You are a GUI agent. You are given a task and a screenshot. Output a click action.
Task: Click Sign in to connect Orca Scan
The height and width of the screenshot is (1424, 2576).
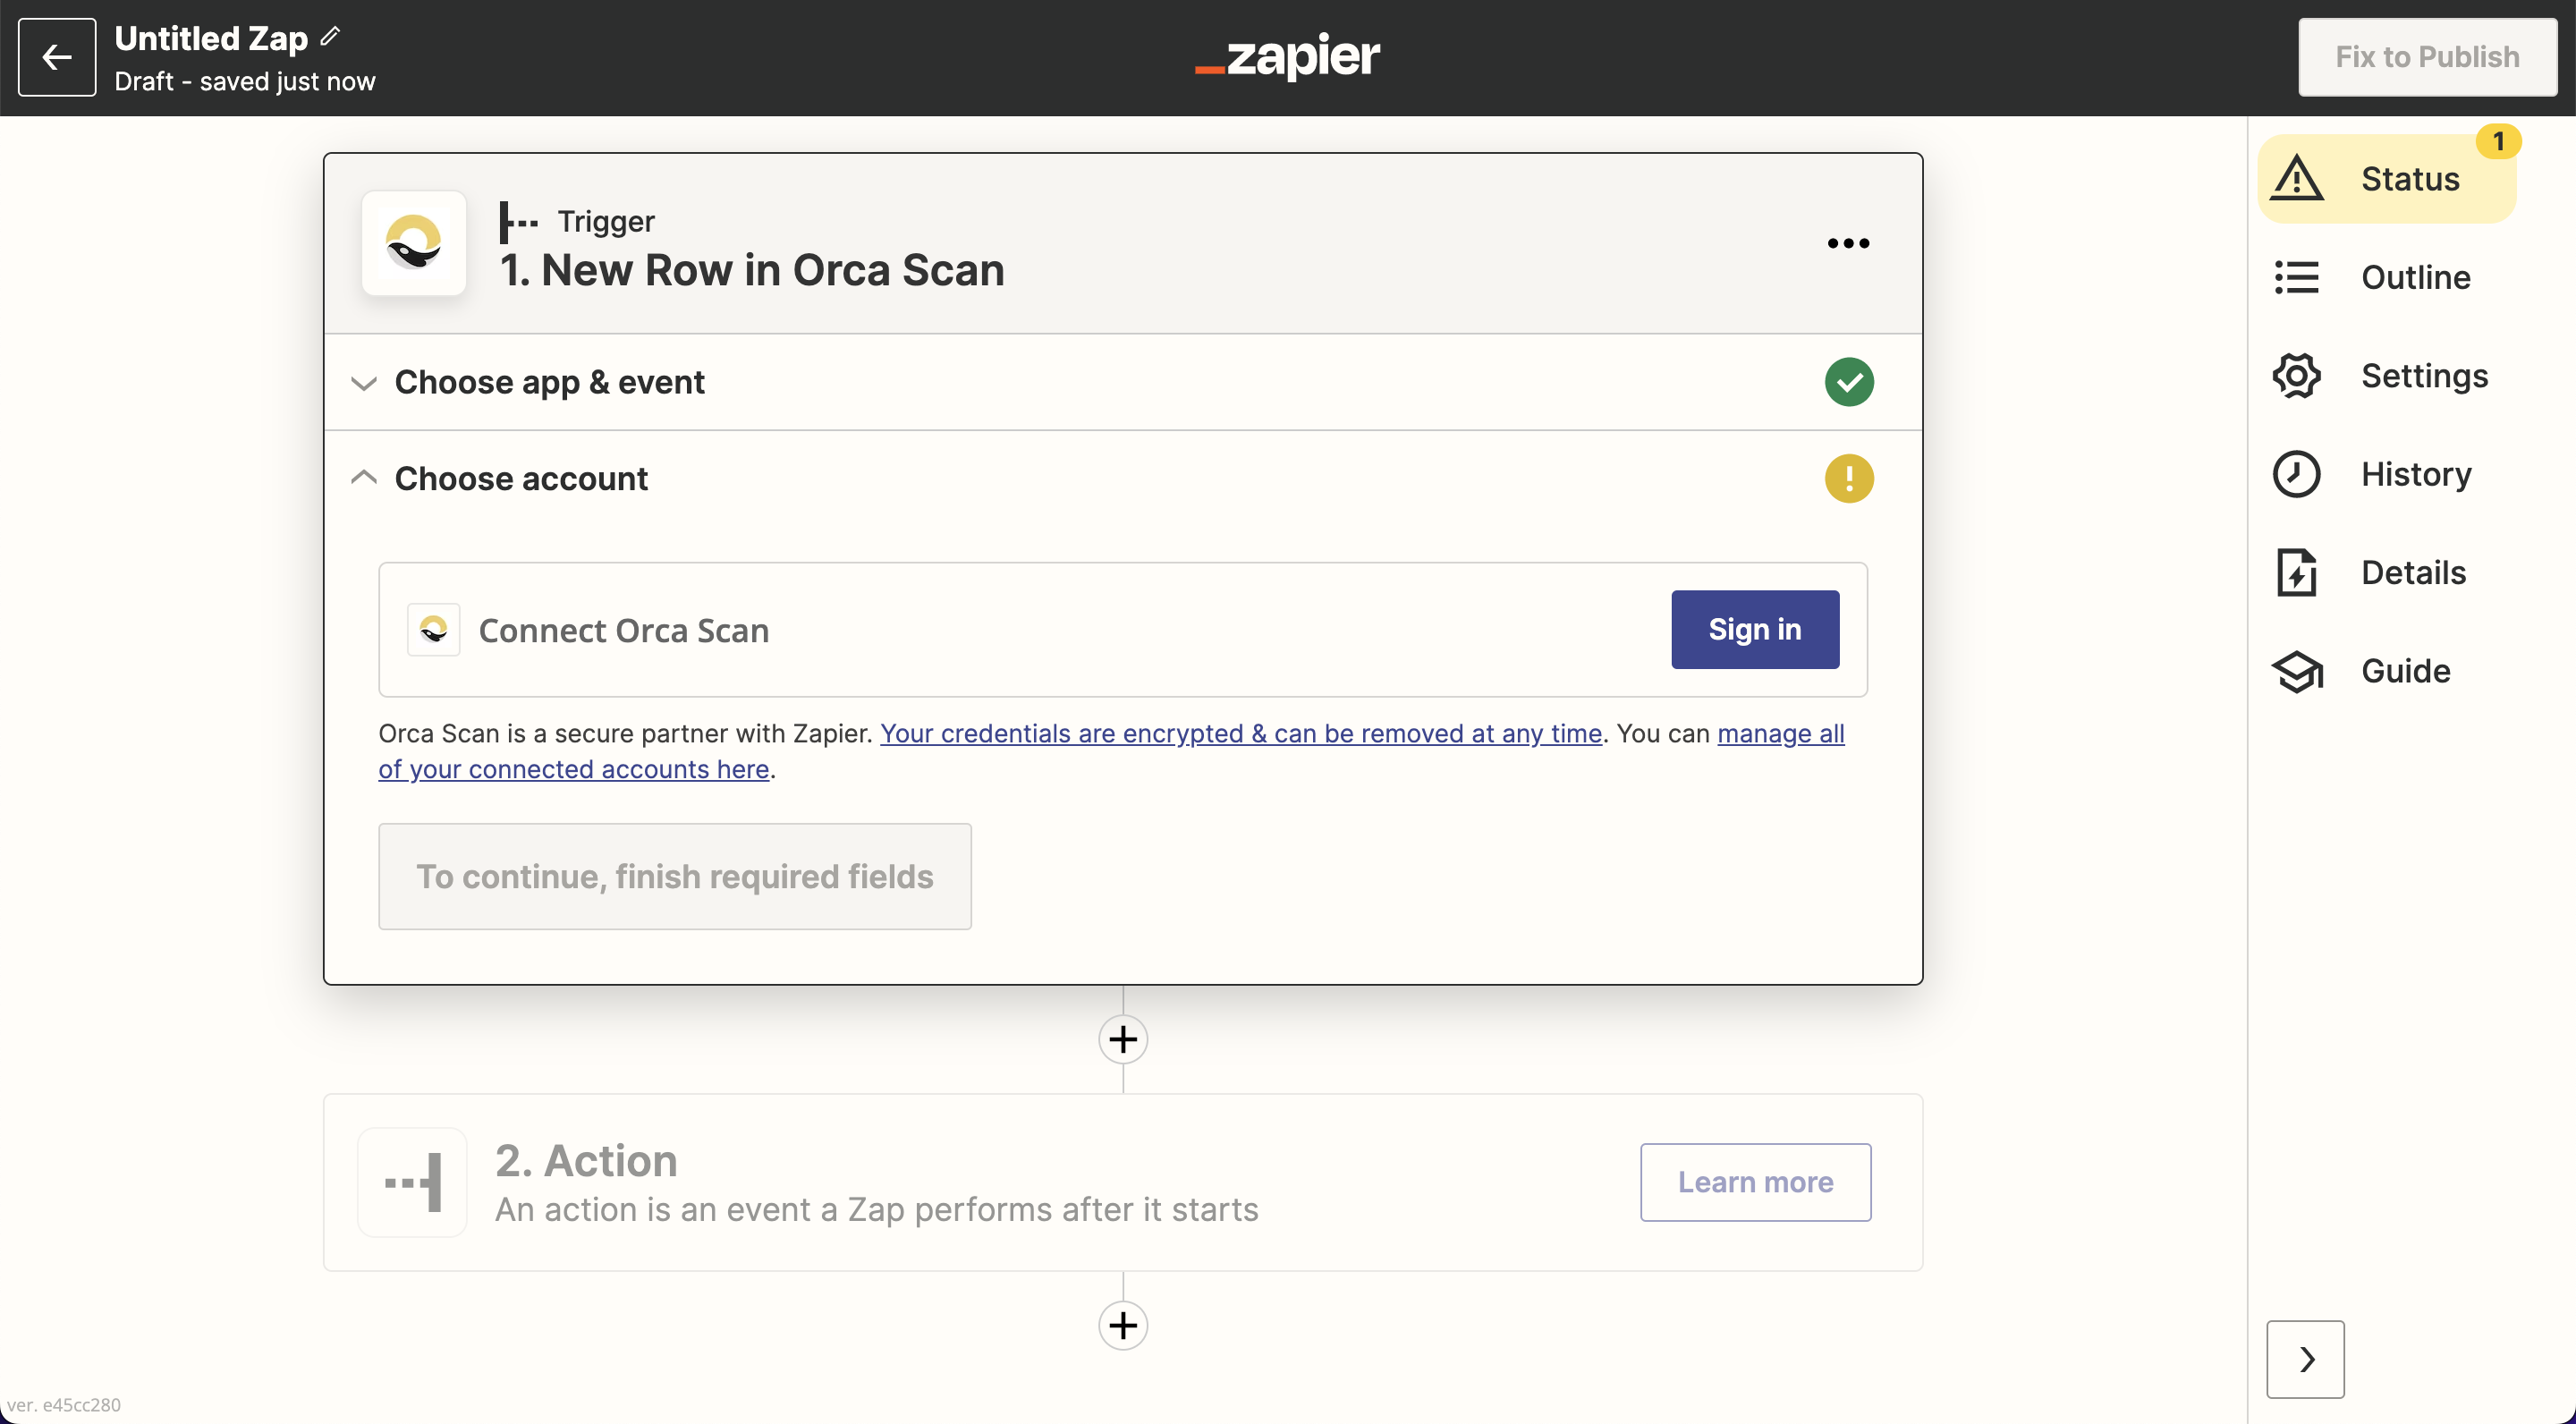(x=1754, y=630)
